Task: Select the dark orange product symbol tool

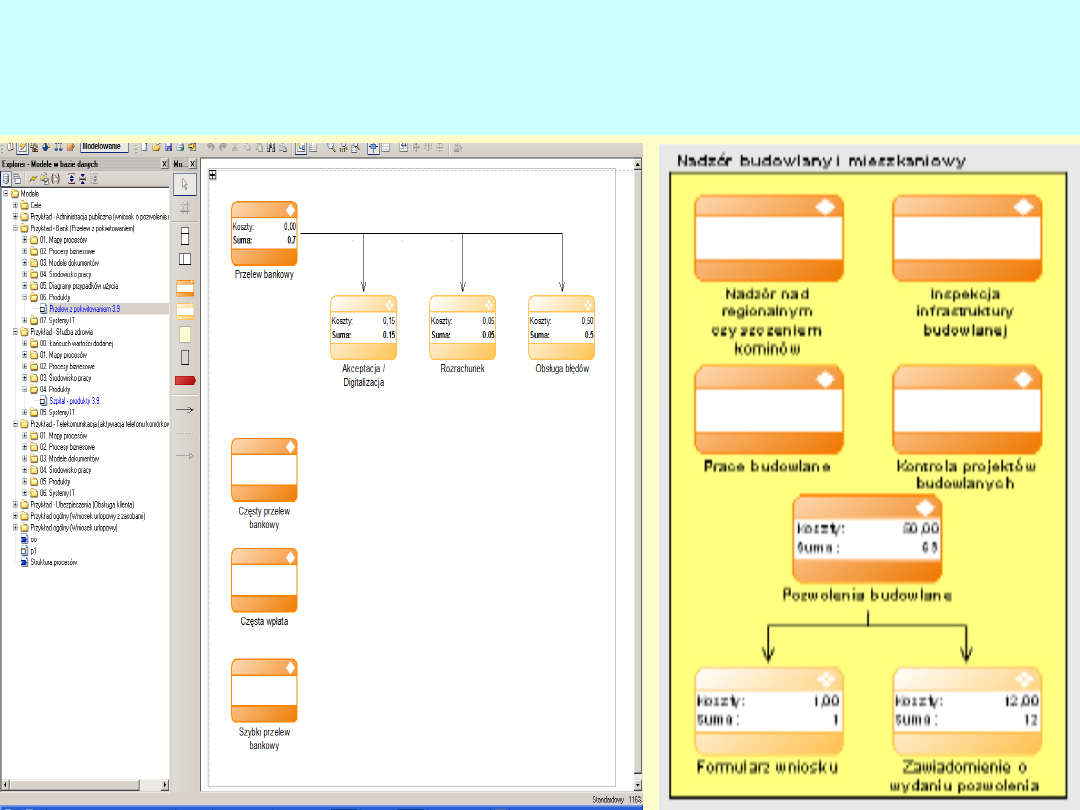Action: (x=185, y=288)
